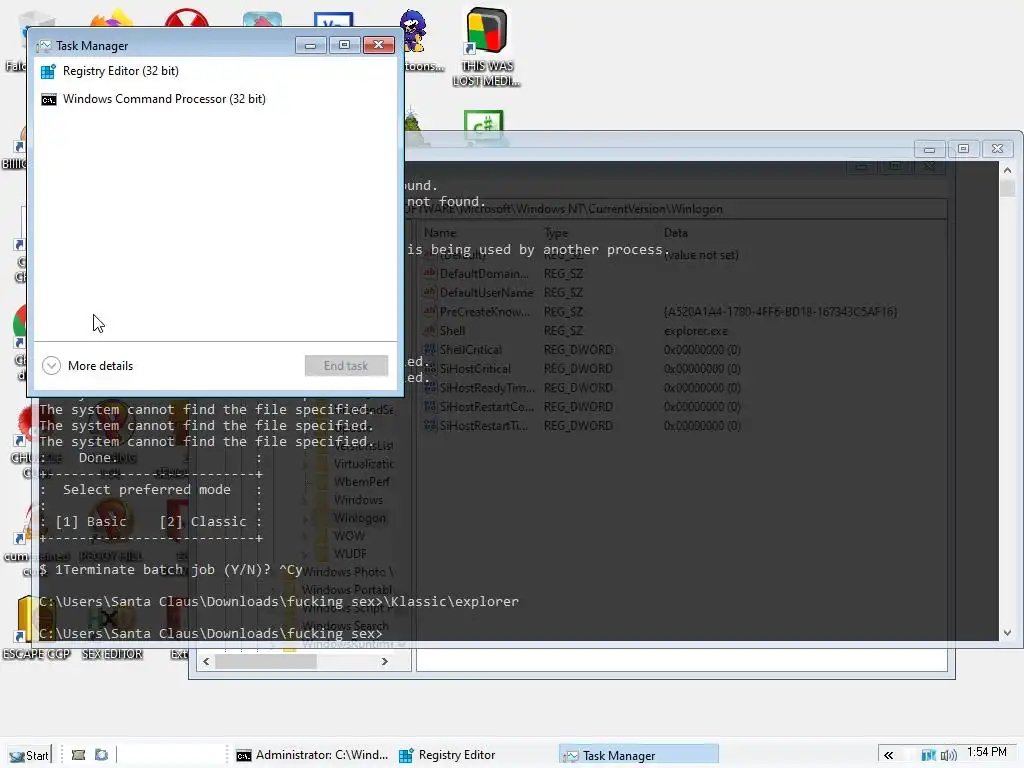Click the last console prompt line

click(x=211, y=633)
